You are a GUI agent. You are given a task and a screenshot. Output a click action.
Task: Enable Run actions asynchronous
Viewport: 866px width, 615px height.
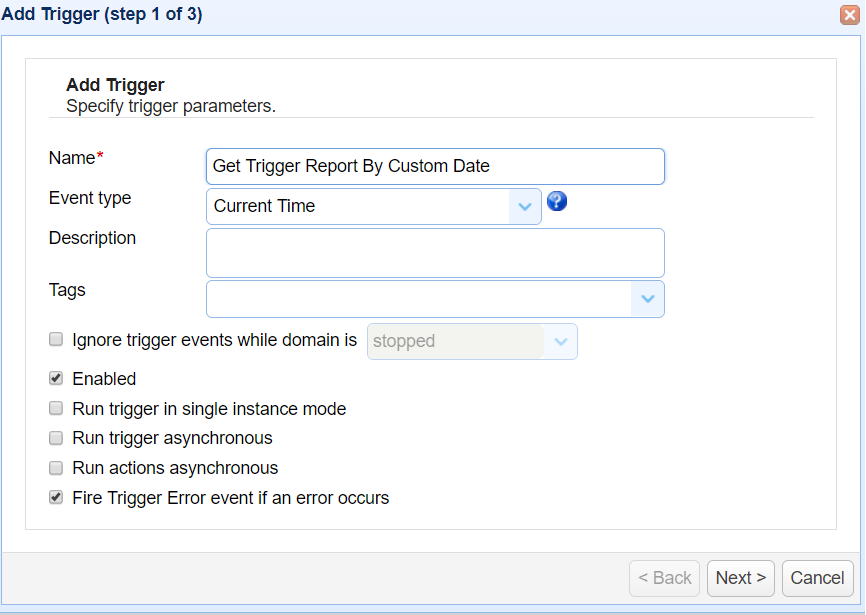(x=56, y=467)
